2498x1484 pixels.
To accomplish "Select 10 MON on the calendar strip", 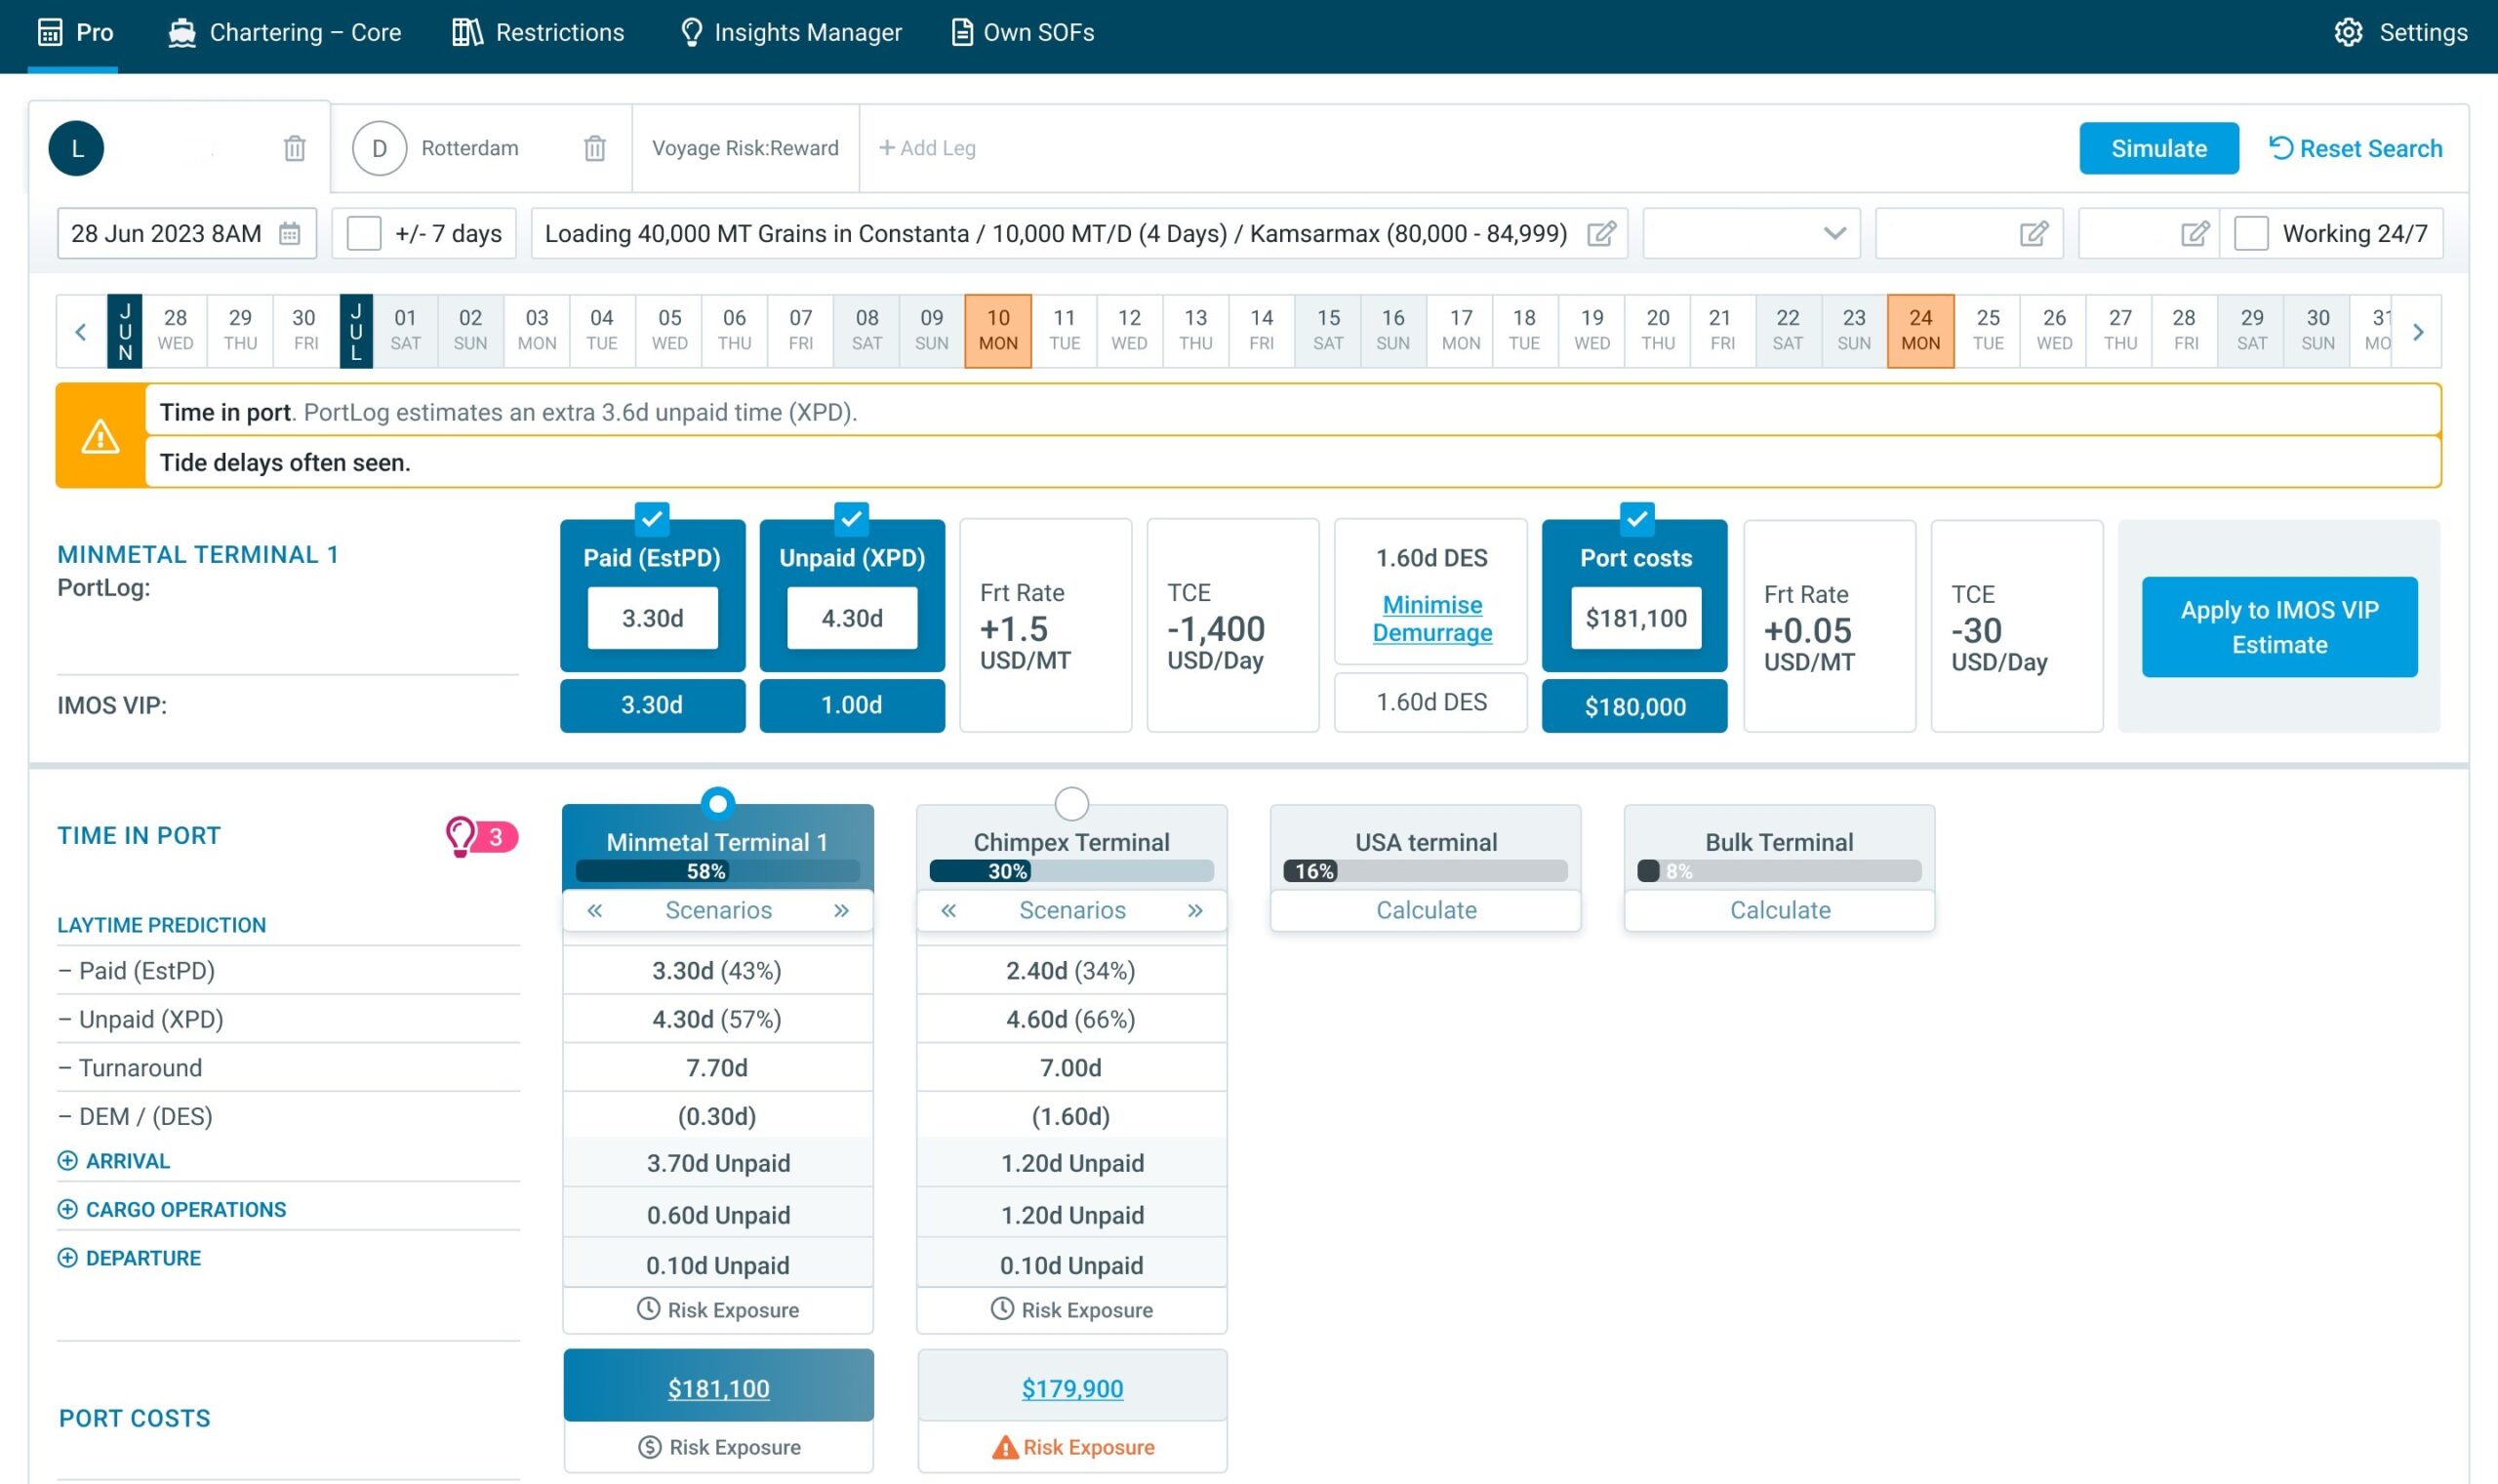I will (x=997, y=331).
